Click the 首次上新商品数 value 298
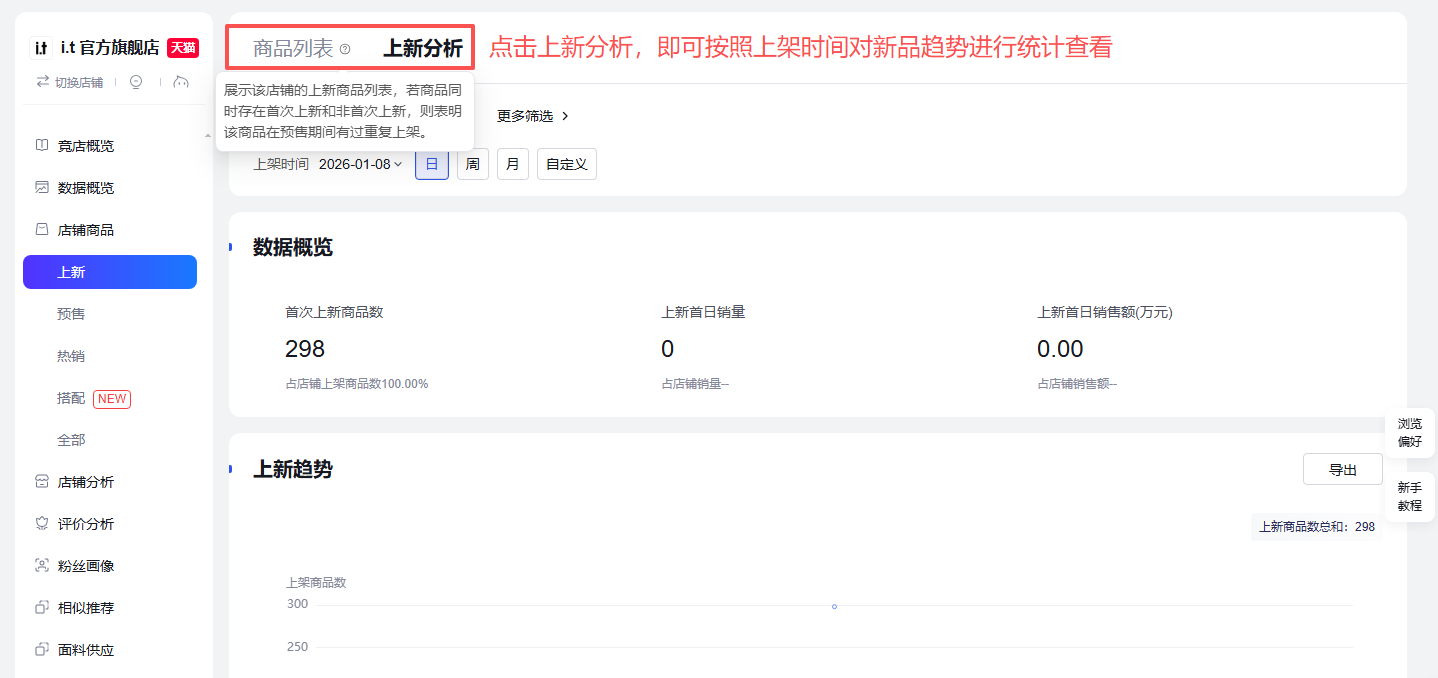The width and height of the screenshot is (1438, 678). pyautogui.click(x=305, y=349)
